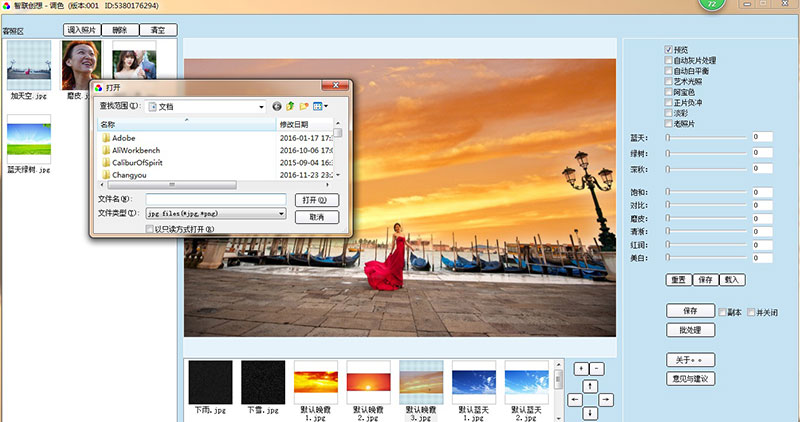Toggle the 预览 preview checkbox
Screen dimensions: 800x422
668,49
